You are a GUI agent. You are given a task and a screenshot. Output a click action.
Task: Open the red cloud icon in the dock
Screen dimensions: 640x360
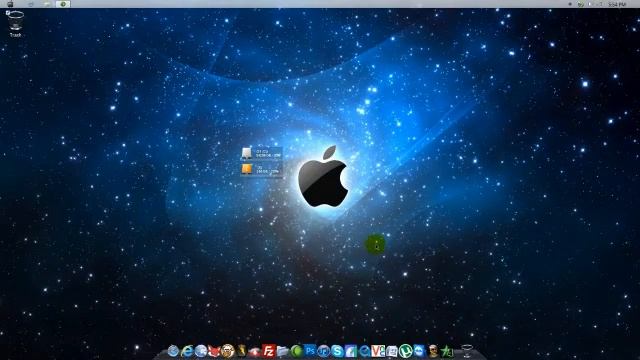point(255,351)
